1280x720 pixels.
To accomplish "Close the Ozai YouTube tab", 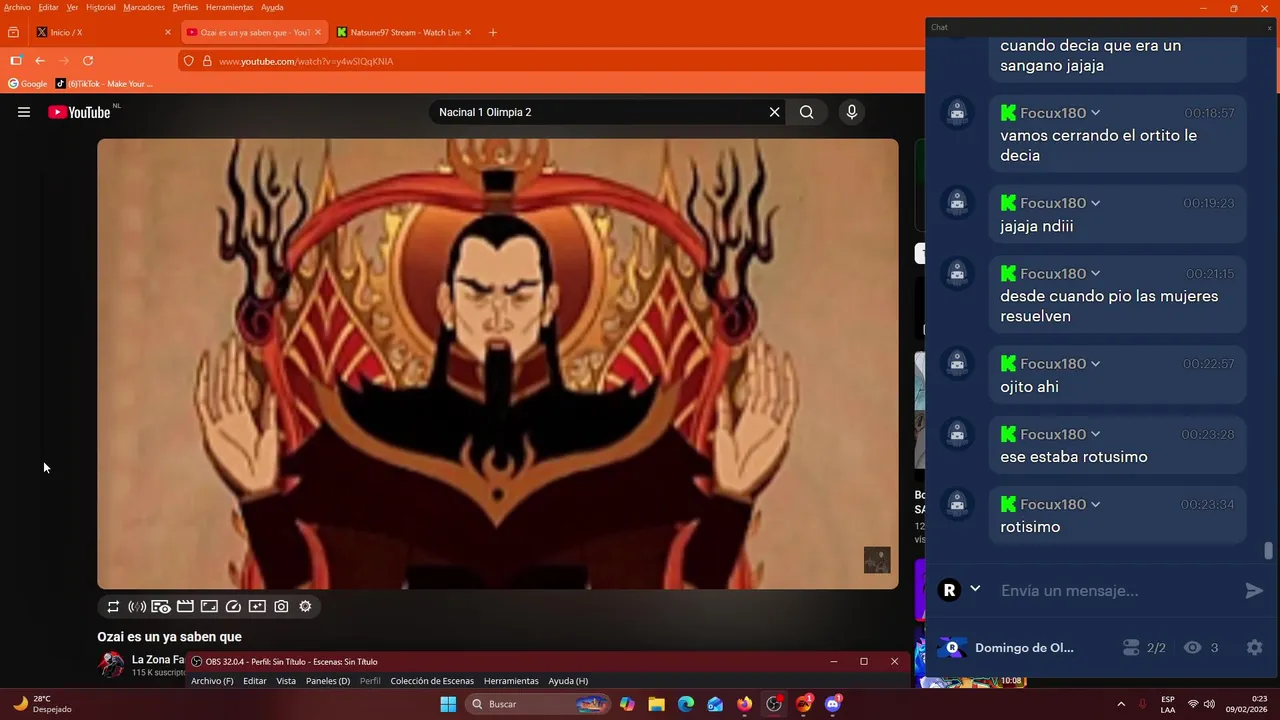I will pos(318,32).
